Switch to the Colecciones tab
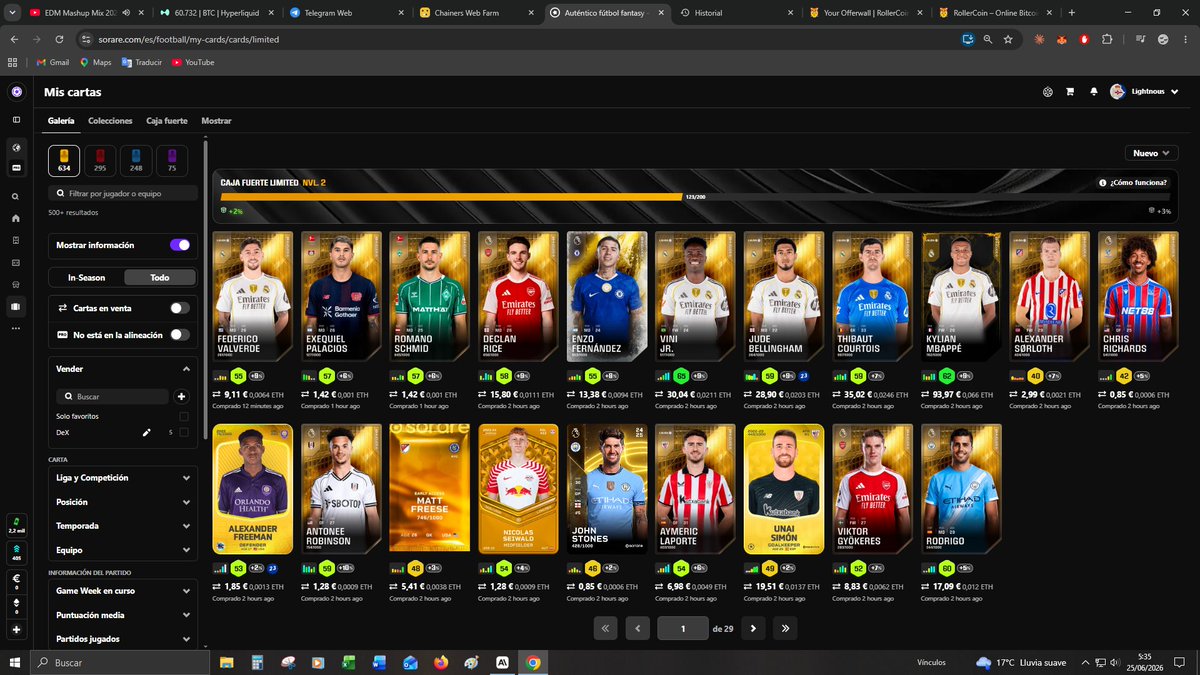Screen dimensions: 1200x675 (x=110, y=121)
